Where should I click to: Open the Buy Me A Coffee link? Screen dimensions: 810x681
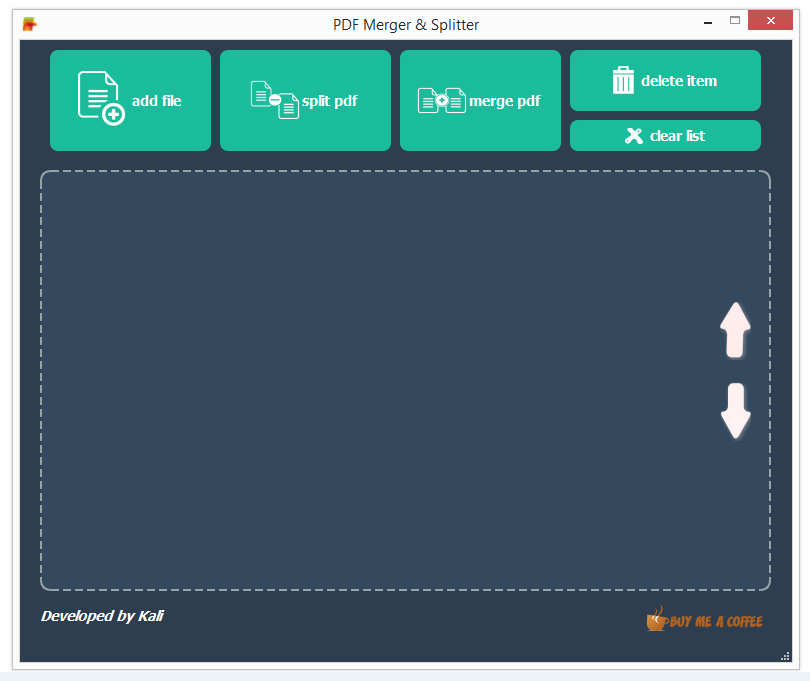705,619
